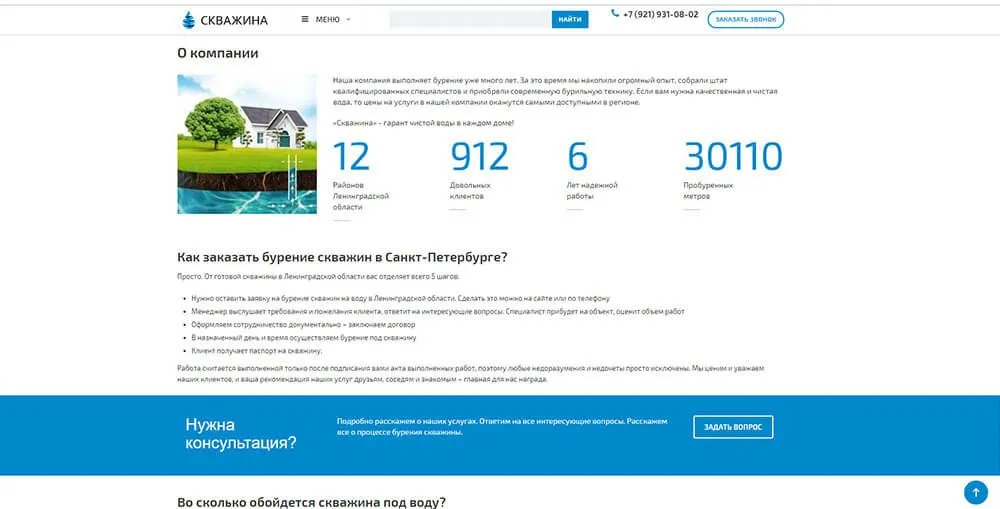Click the 12 districts counter number

click(351, 157)
